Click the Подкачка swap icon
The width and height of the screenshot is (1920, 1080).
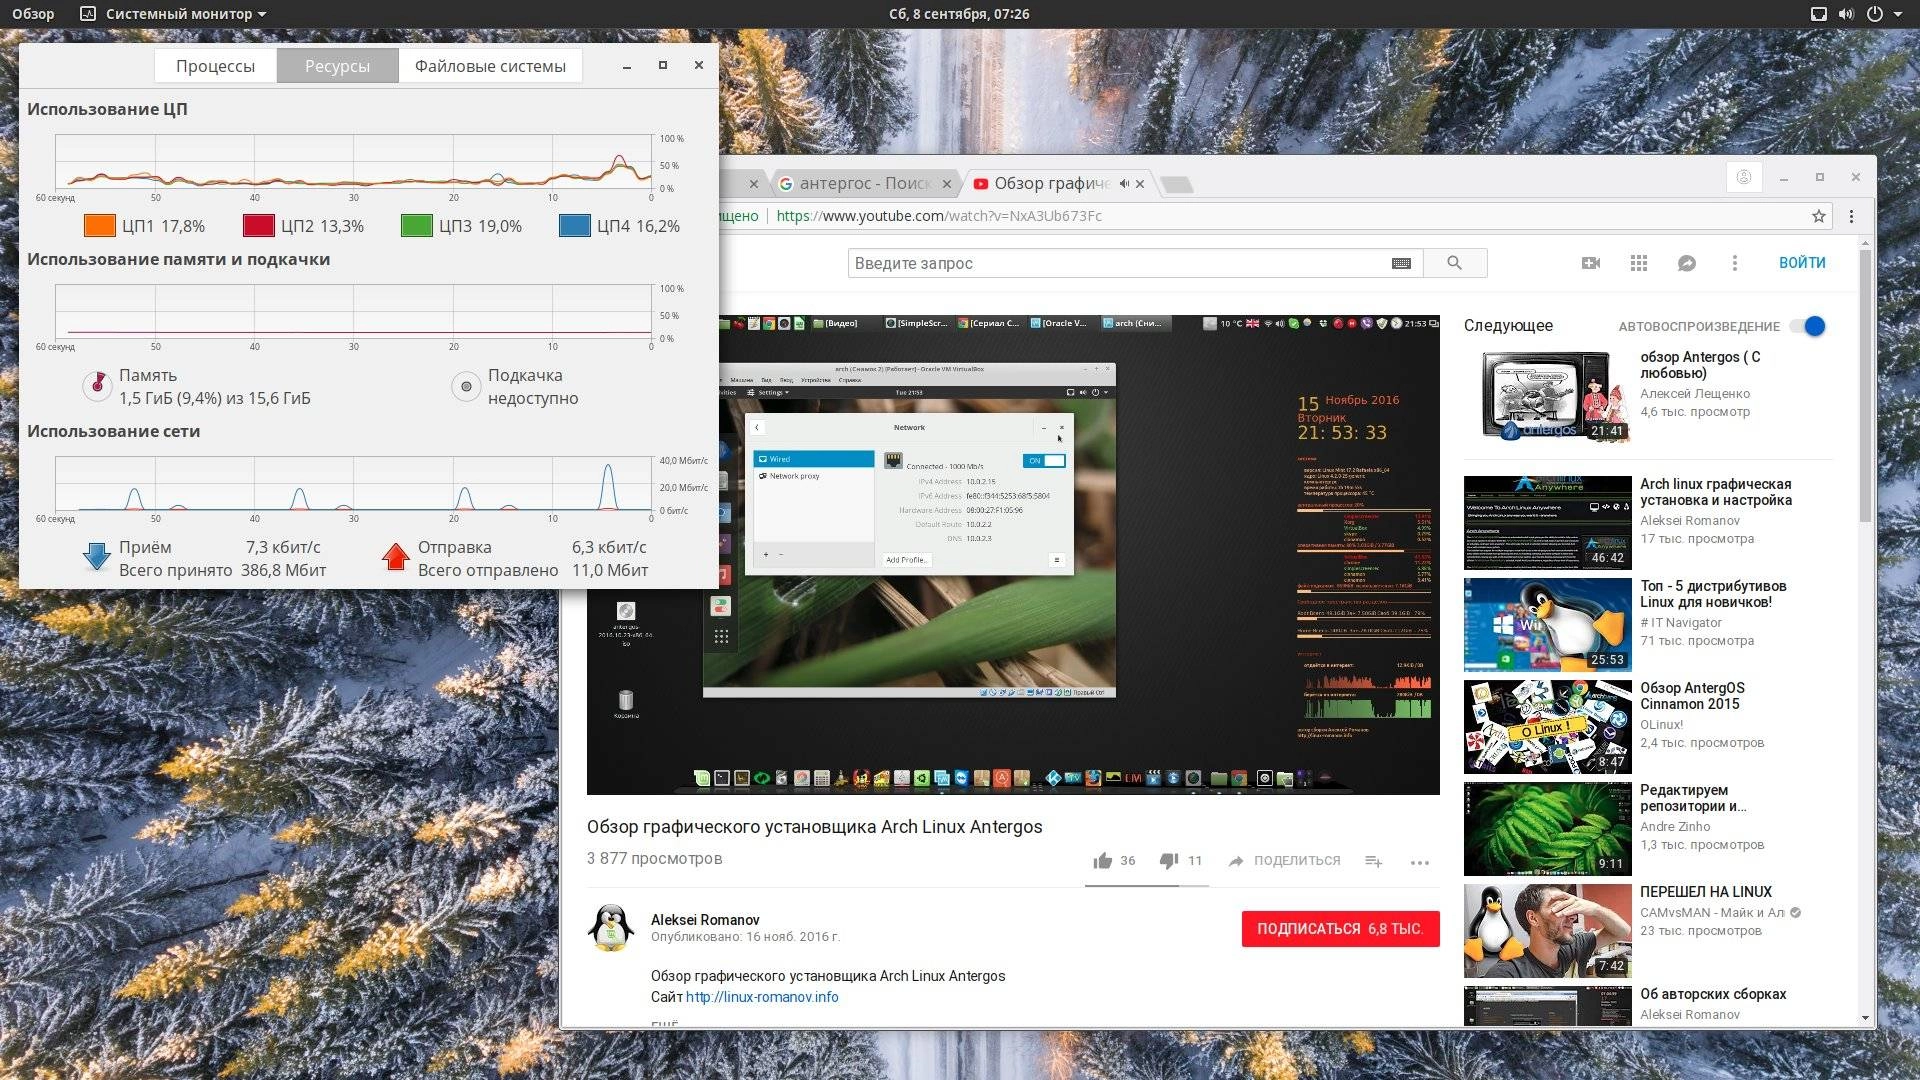tap(466, 386)
